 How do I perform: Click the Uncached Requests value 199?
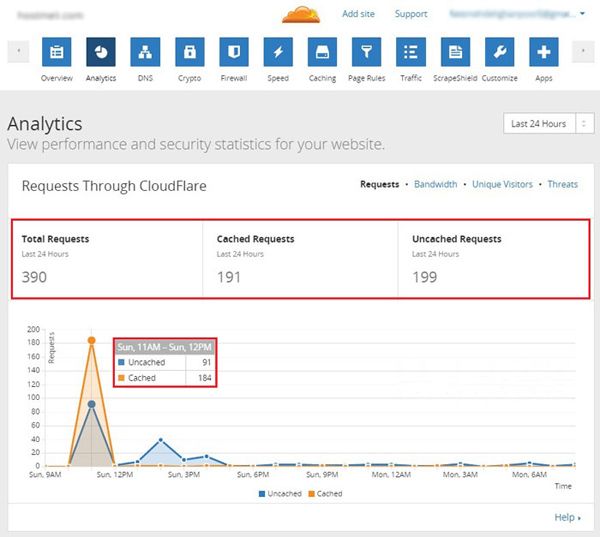[x=424, y=277]
